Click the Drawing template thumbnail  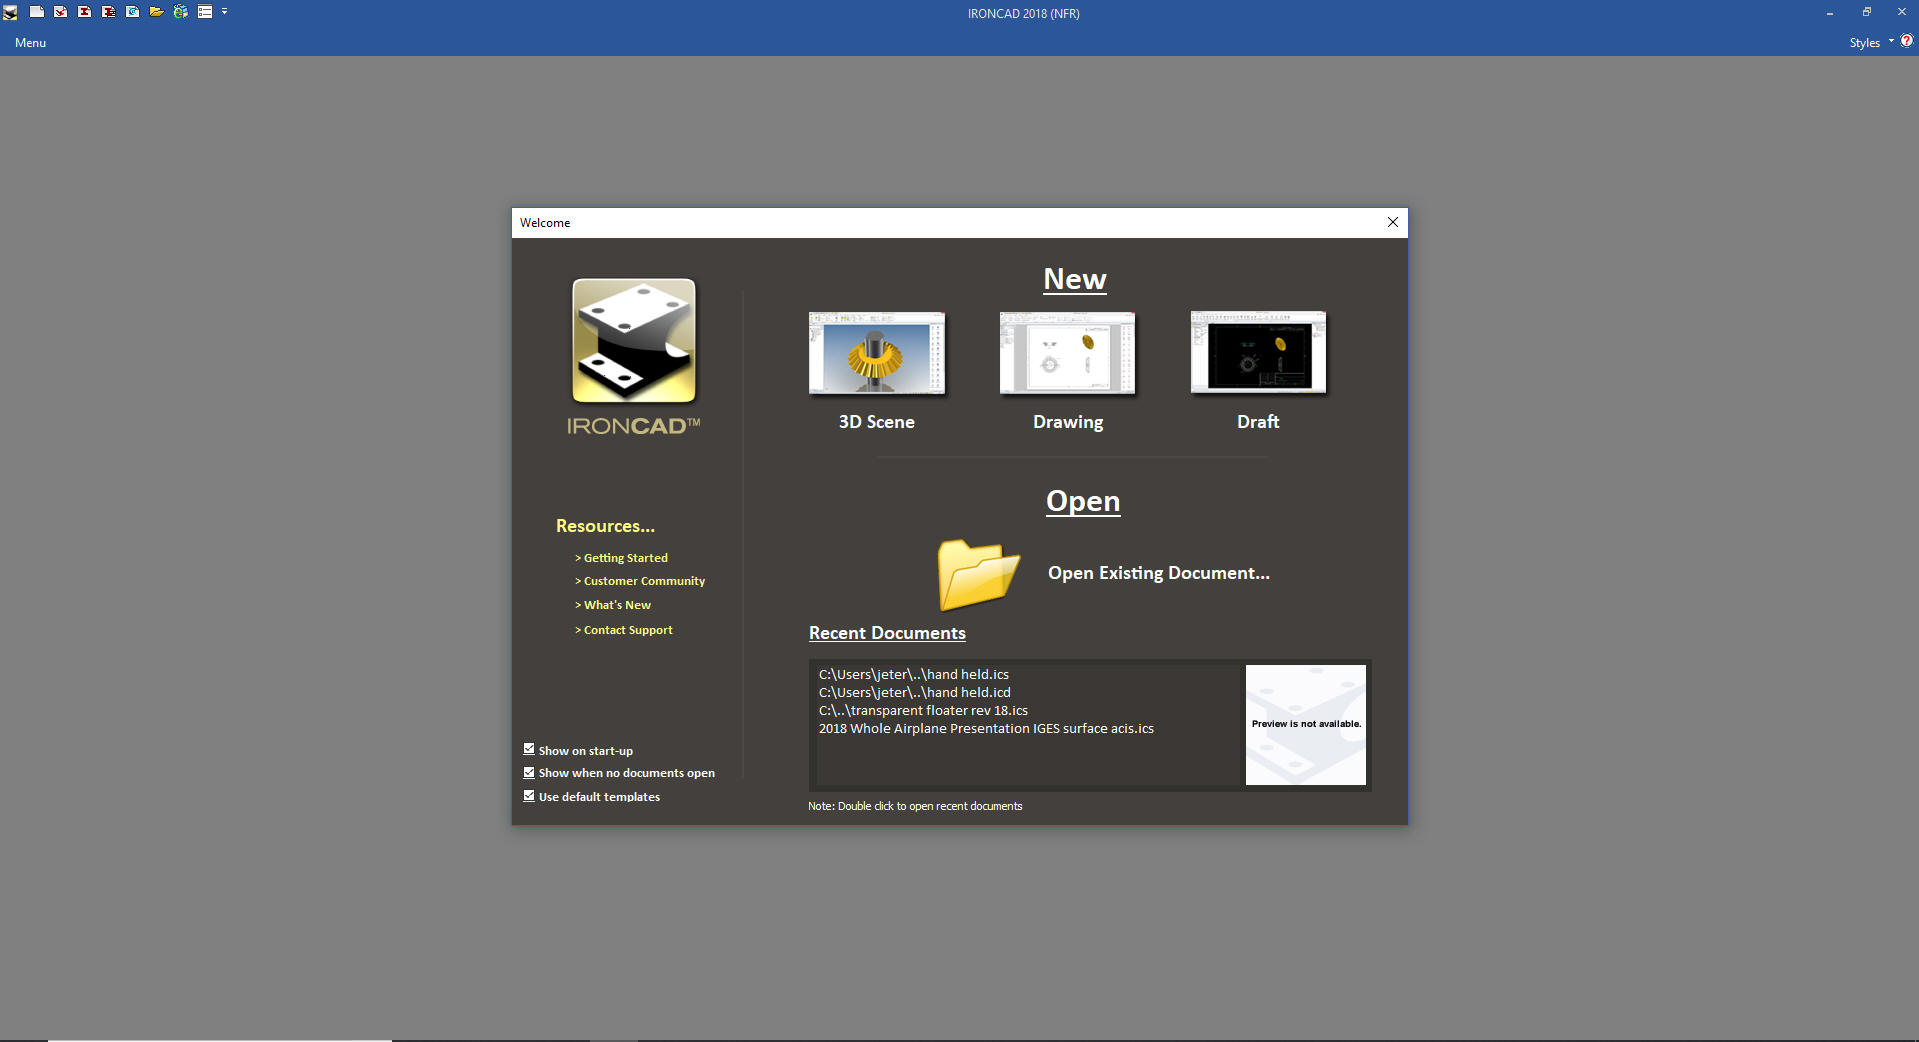point(1068,353)
